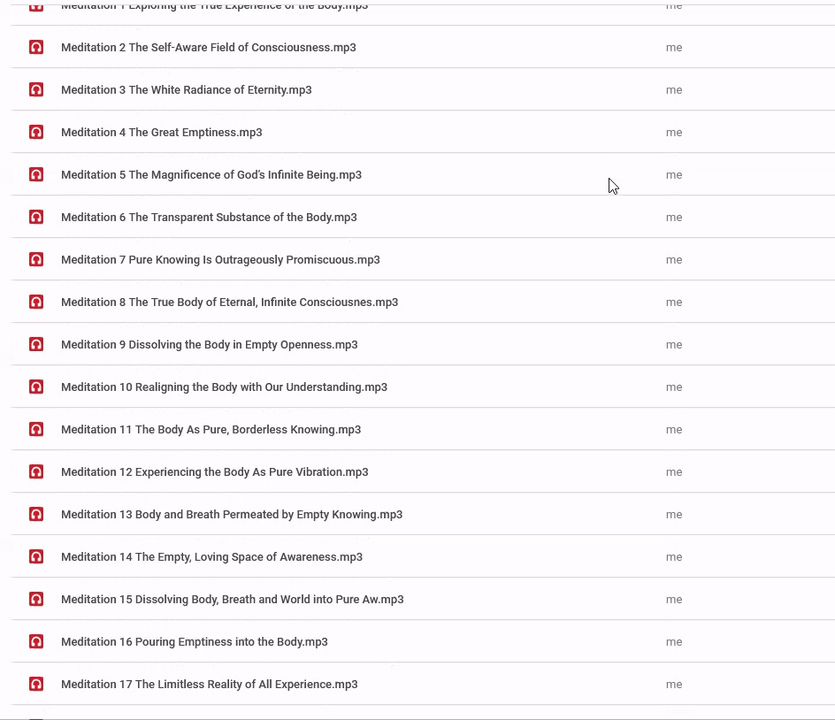
Task: Select audio icon next to Meditation 8
Action: coord(36,302)
